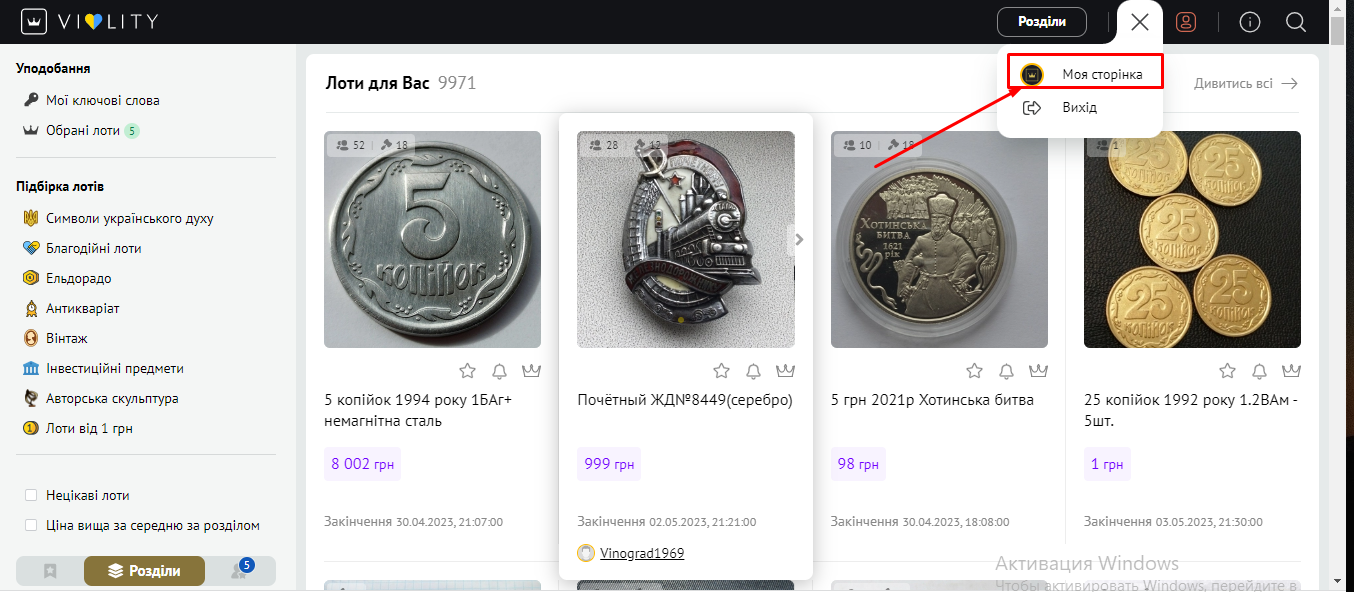1354x592 pixels.
Task: Open seller link Vinograd1969
Action: tap(642, 553)
